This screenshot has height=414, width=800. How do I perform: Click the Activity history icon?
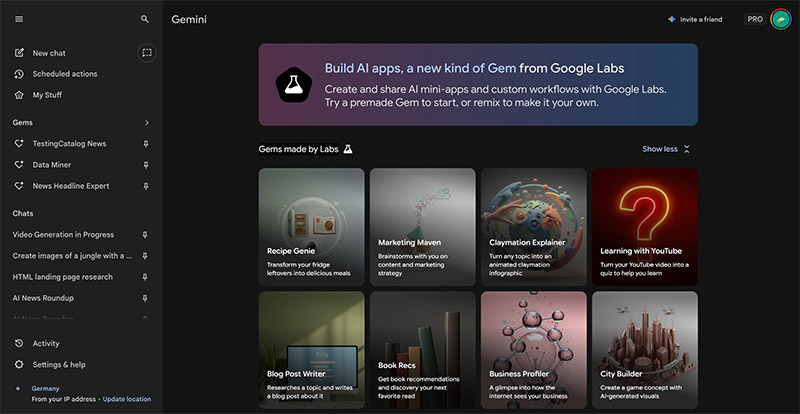19,343
